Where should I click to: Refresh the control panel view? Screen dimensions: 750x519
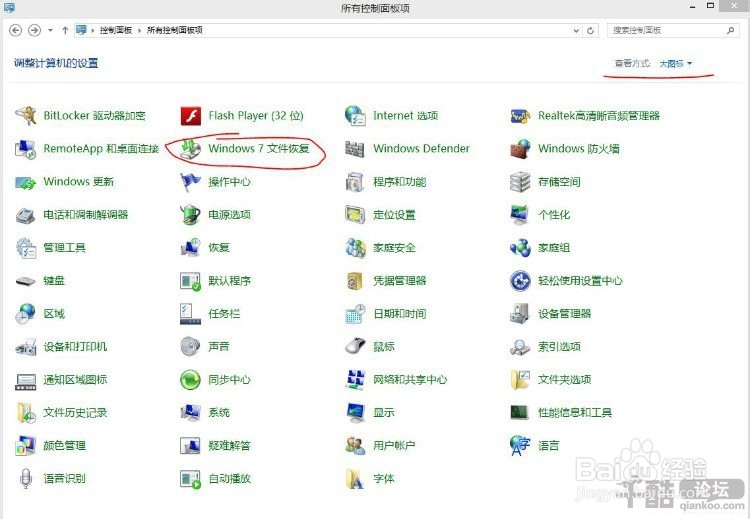point(590,31)
